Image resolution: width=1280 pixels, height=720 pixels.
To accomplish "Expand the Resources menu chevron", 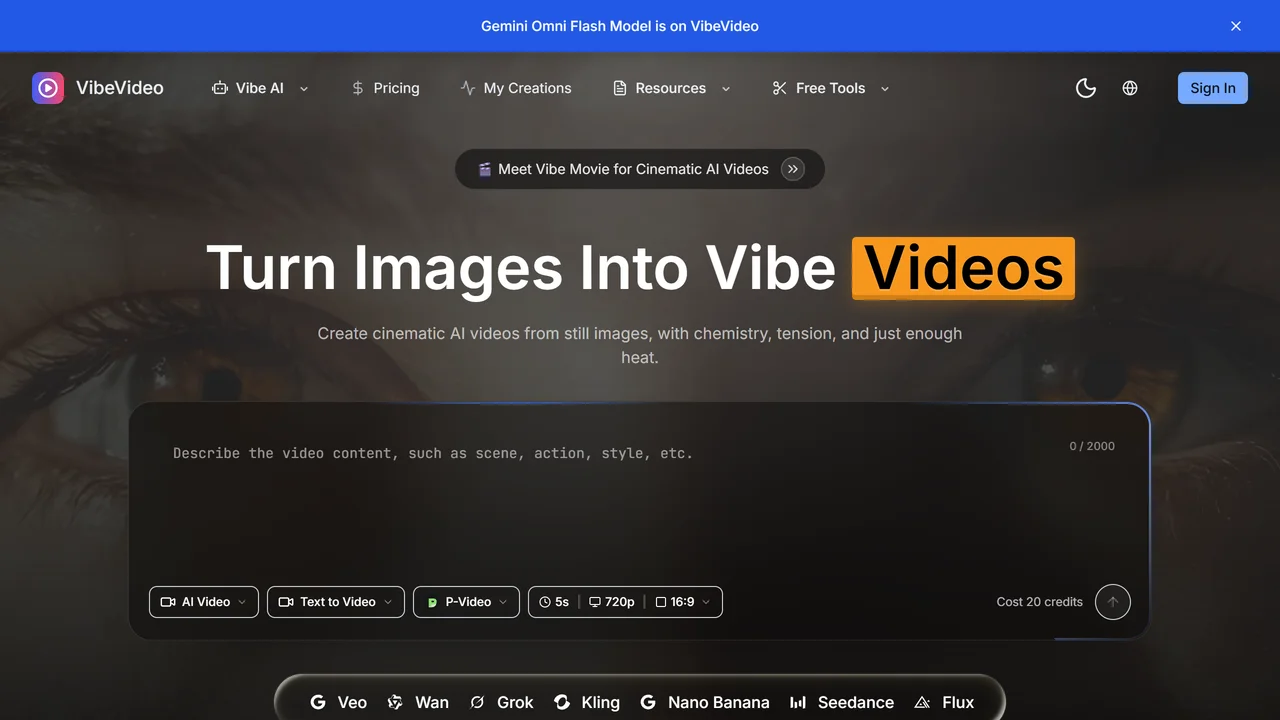I will [726, 89].
